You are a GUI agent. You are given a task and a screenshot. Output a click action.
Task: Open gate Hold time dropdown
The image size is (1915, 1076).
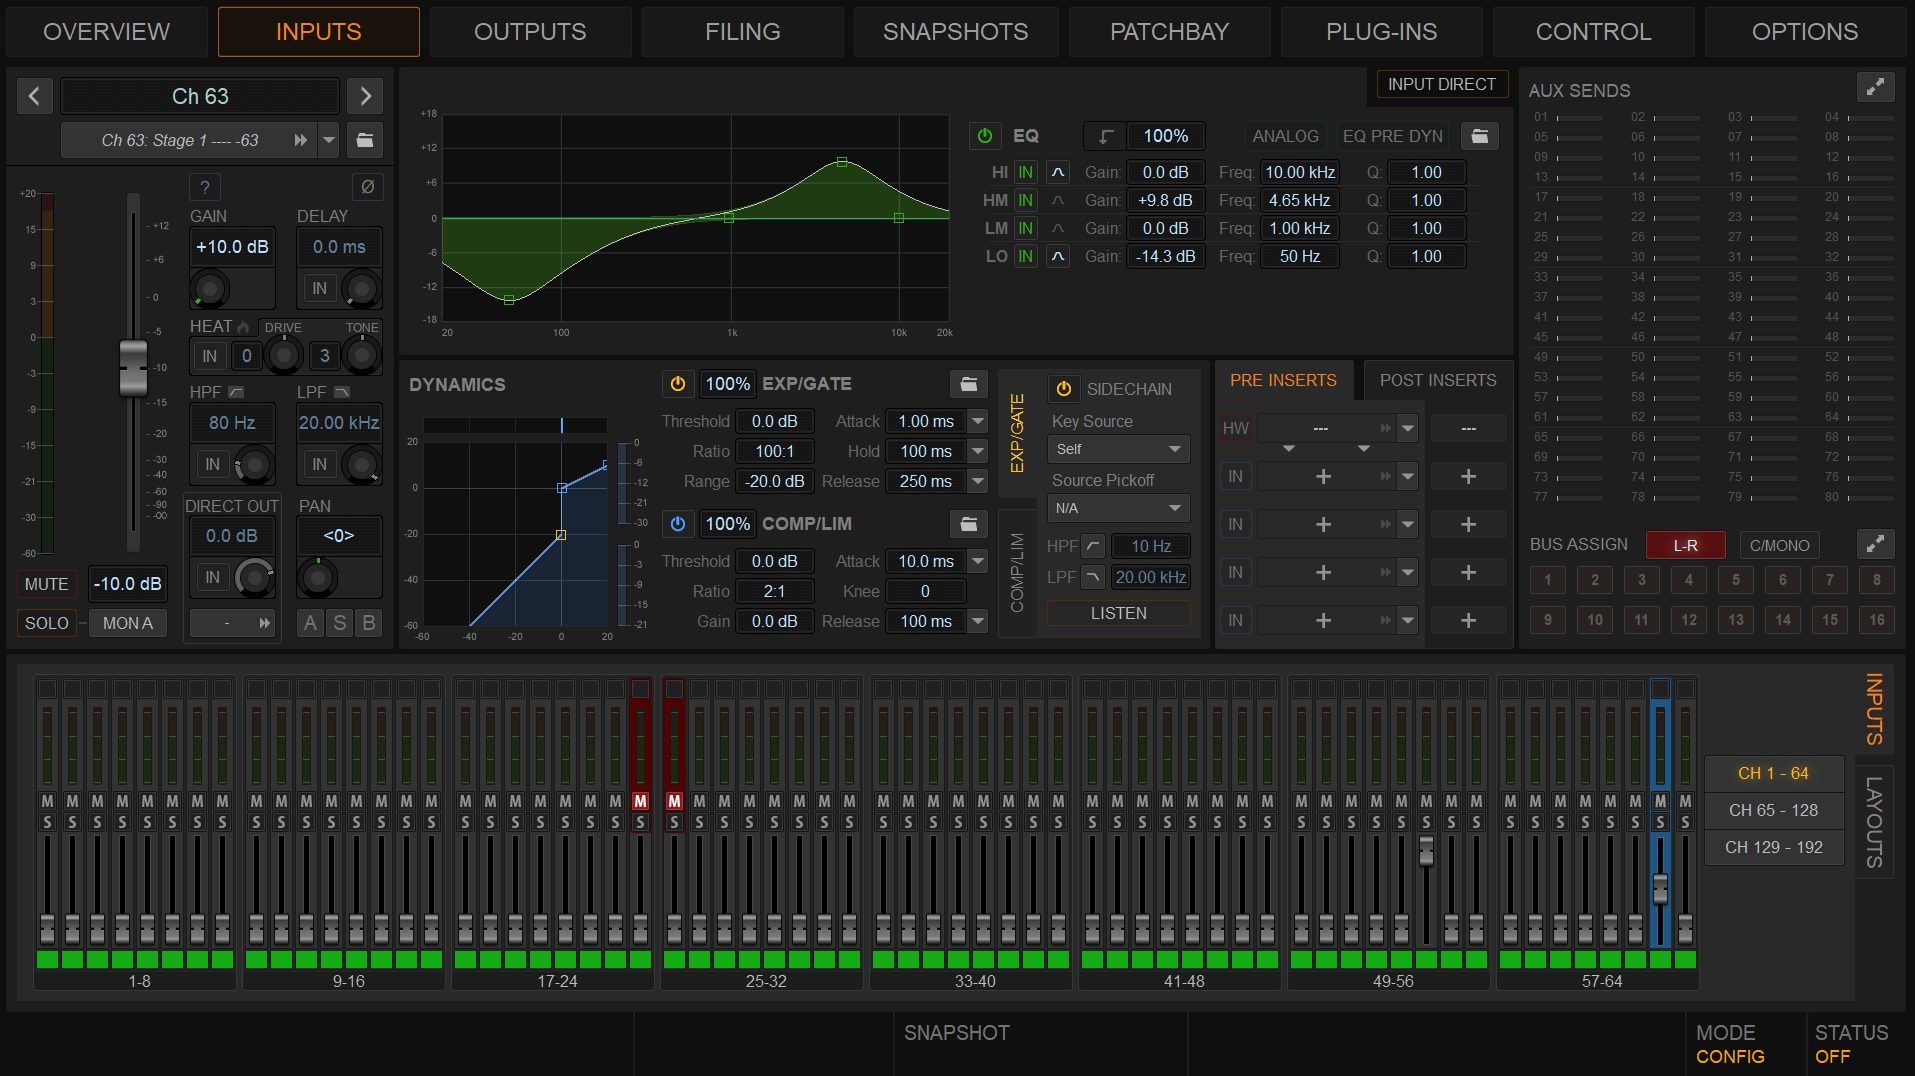tap(978, 452)
